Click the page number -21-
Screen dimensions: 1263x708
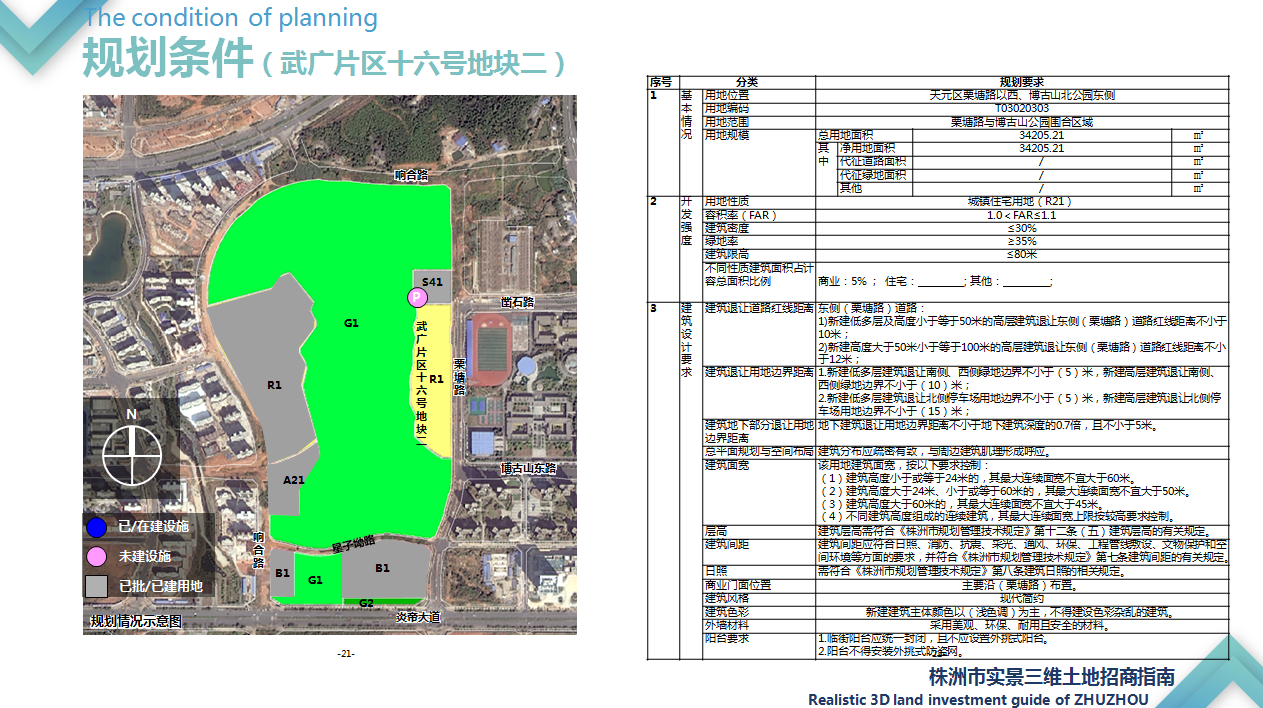click(x=346, y=653)
